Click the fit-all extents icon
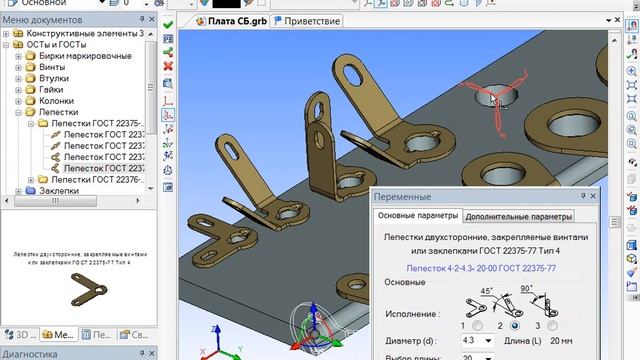Viewport: 640px width, 360px height. pyautogui.click(x=632, y=99)
